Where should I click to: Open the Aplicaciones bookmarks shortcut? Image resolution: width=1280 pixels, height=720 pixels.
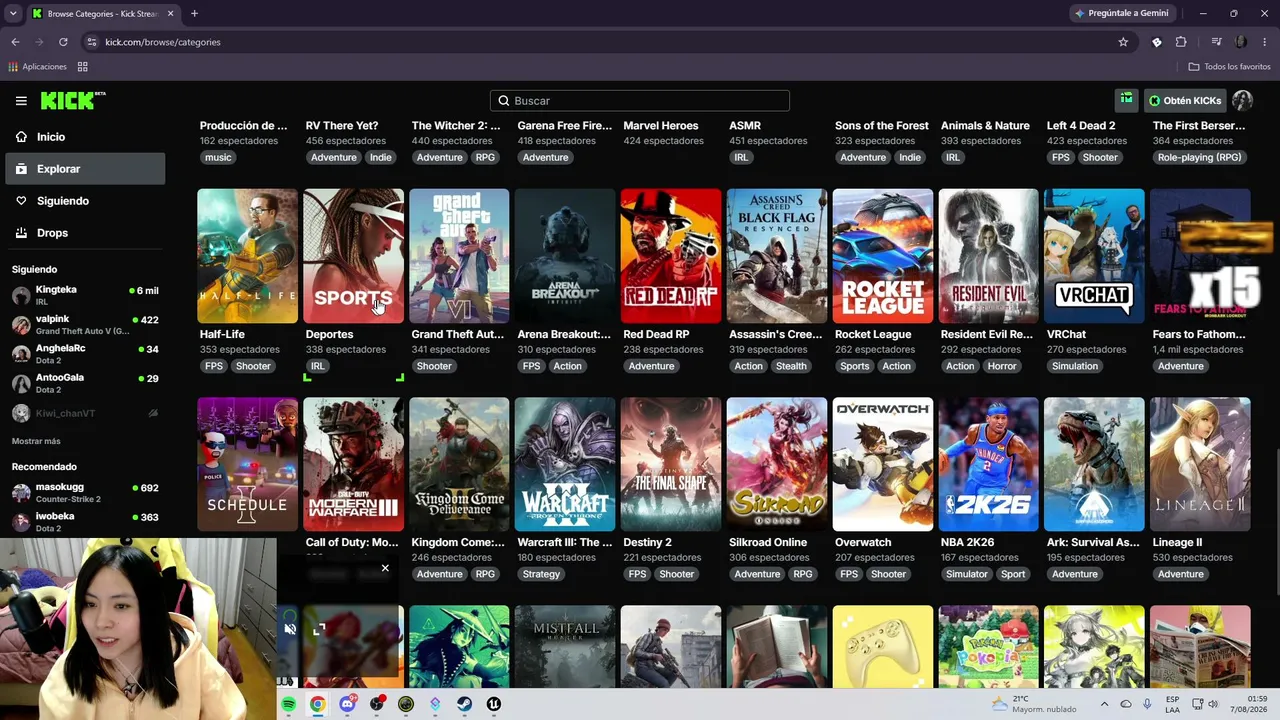37,67
